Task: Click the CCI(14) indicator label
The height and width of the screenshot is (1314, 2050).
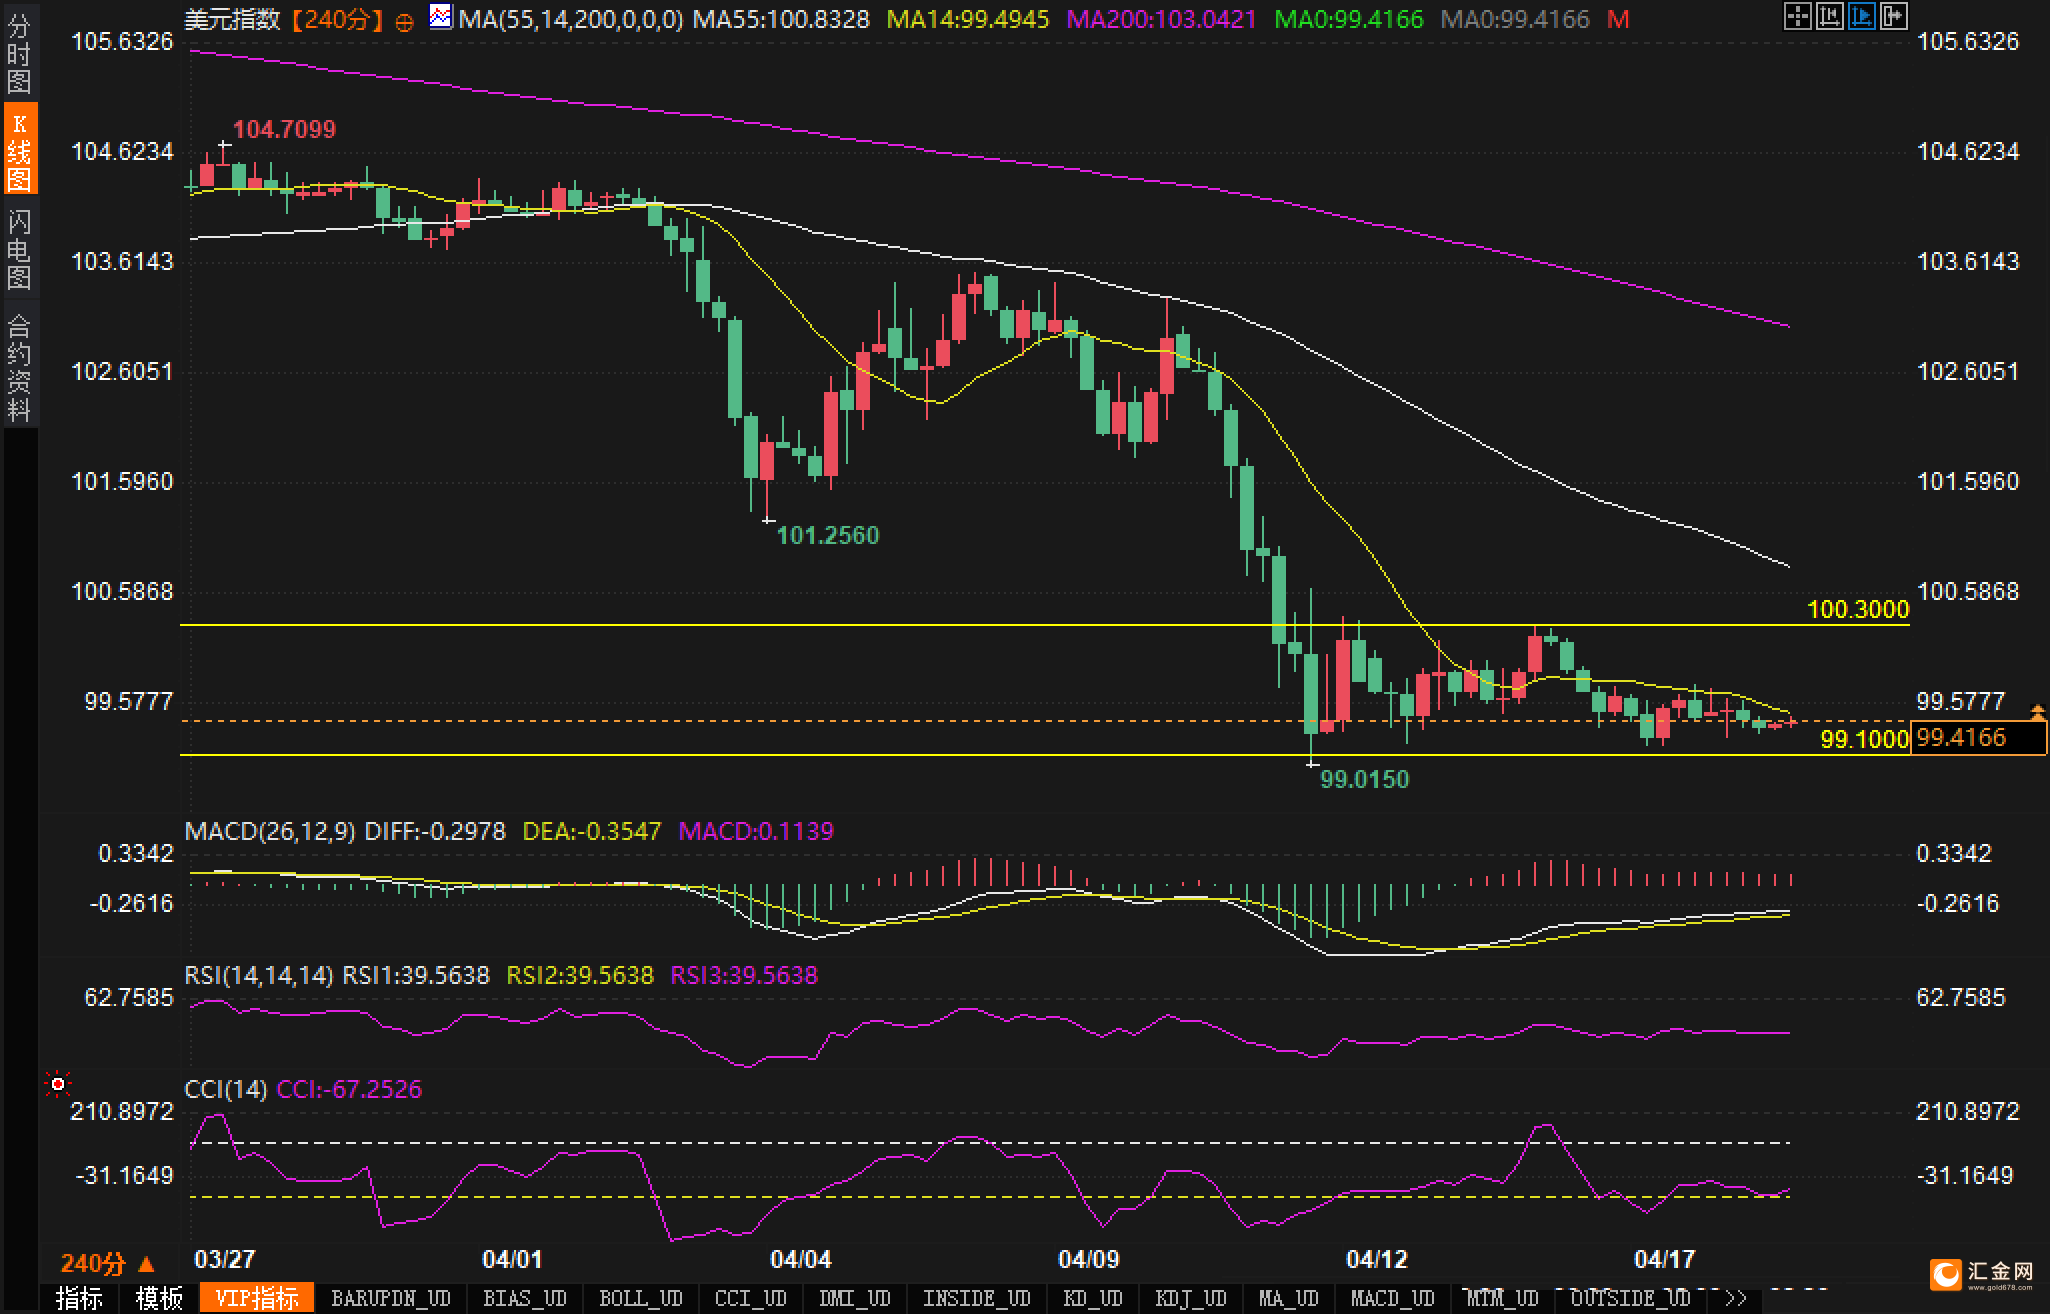Action: pos(226,1089)
